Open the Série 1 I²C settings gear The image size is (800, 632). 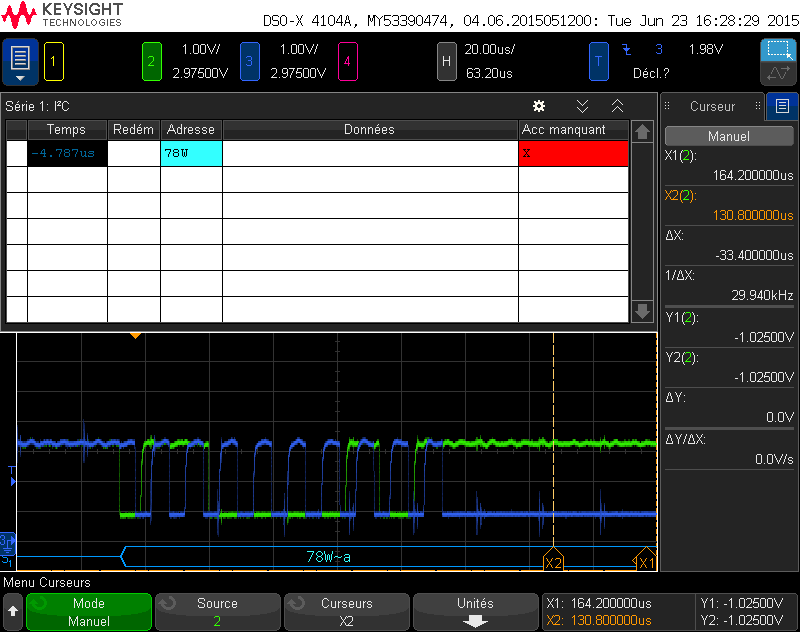point(539,106)
